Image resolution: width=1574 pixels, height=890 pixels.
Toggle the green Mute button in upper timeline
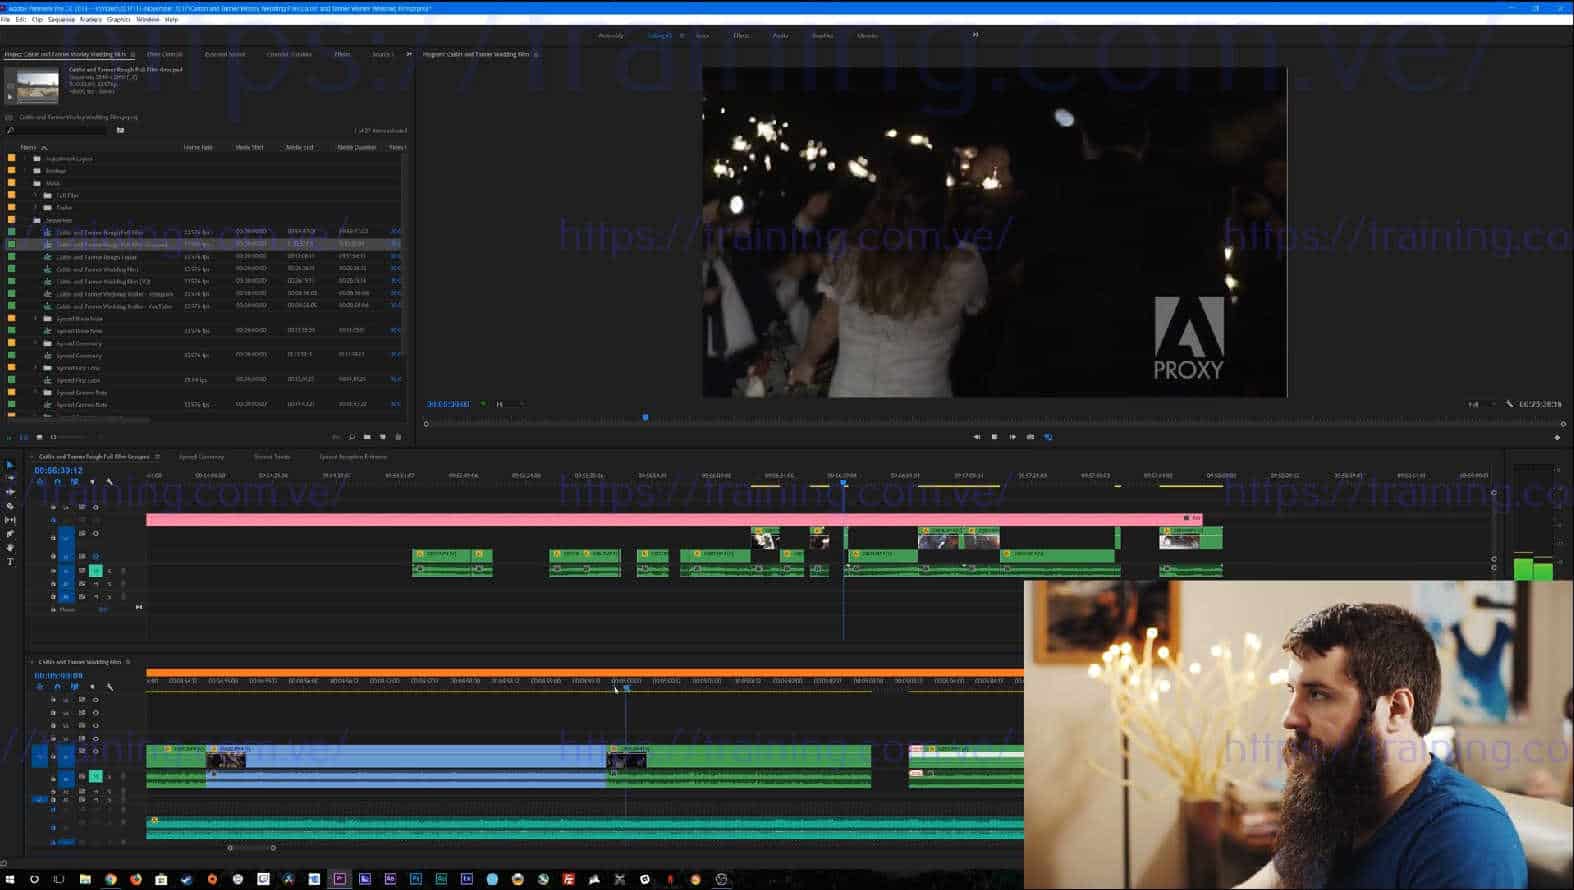click(x=96, y=571)
